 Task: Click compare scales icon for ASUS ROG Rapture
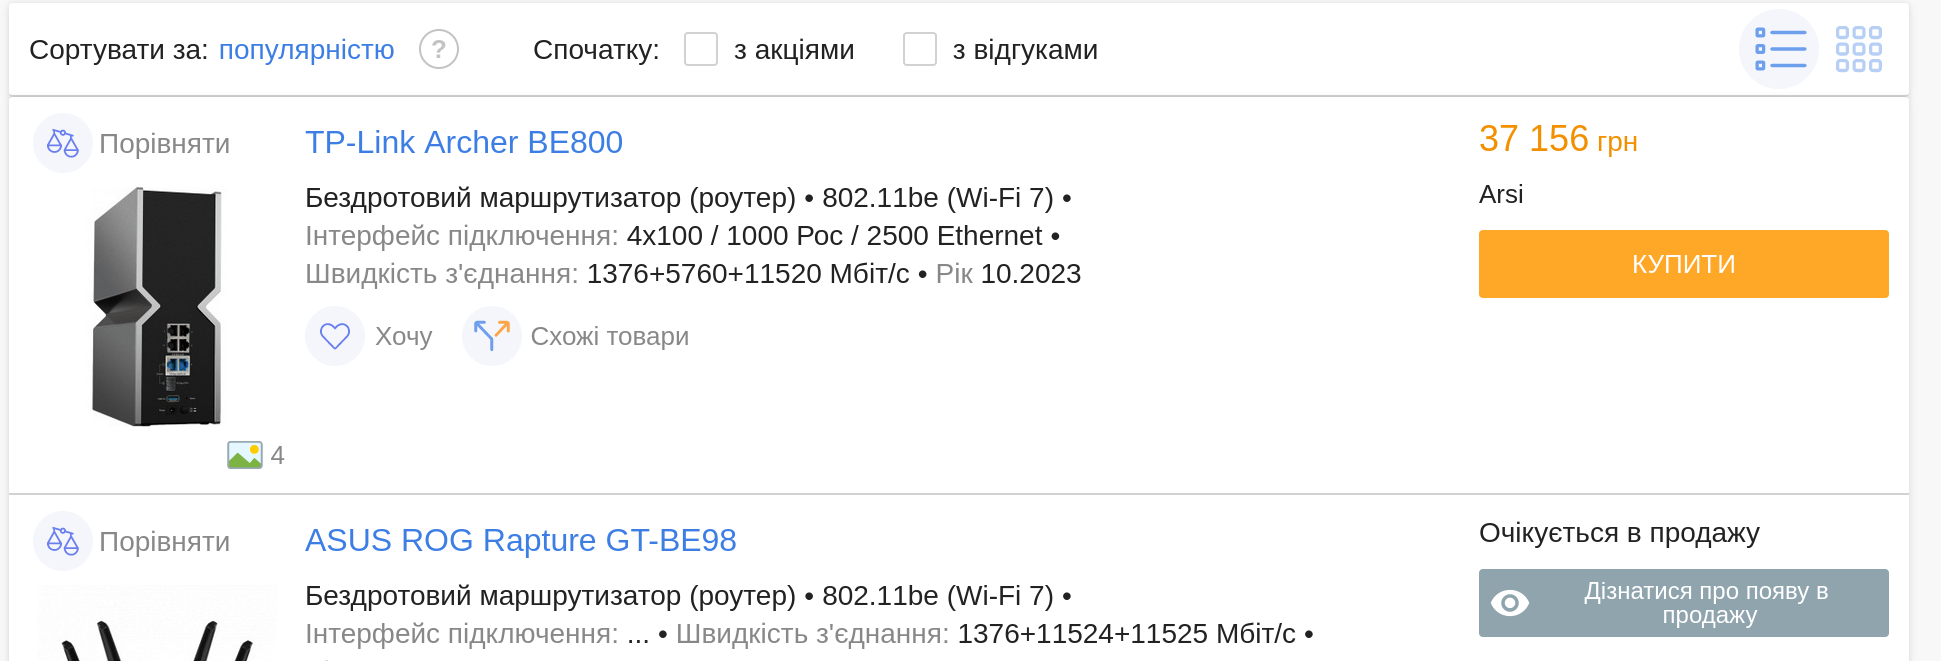62,541
